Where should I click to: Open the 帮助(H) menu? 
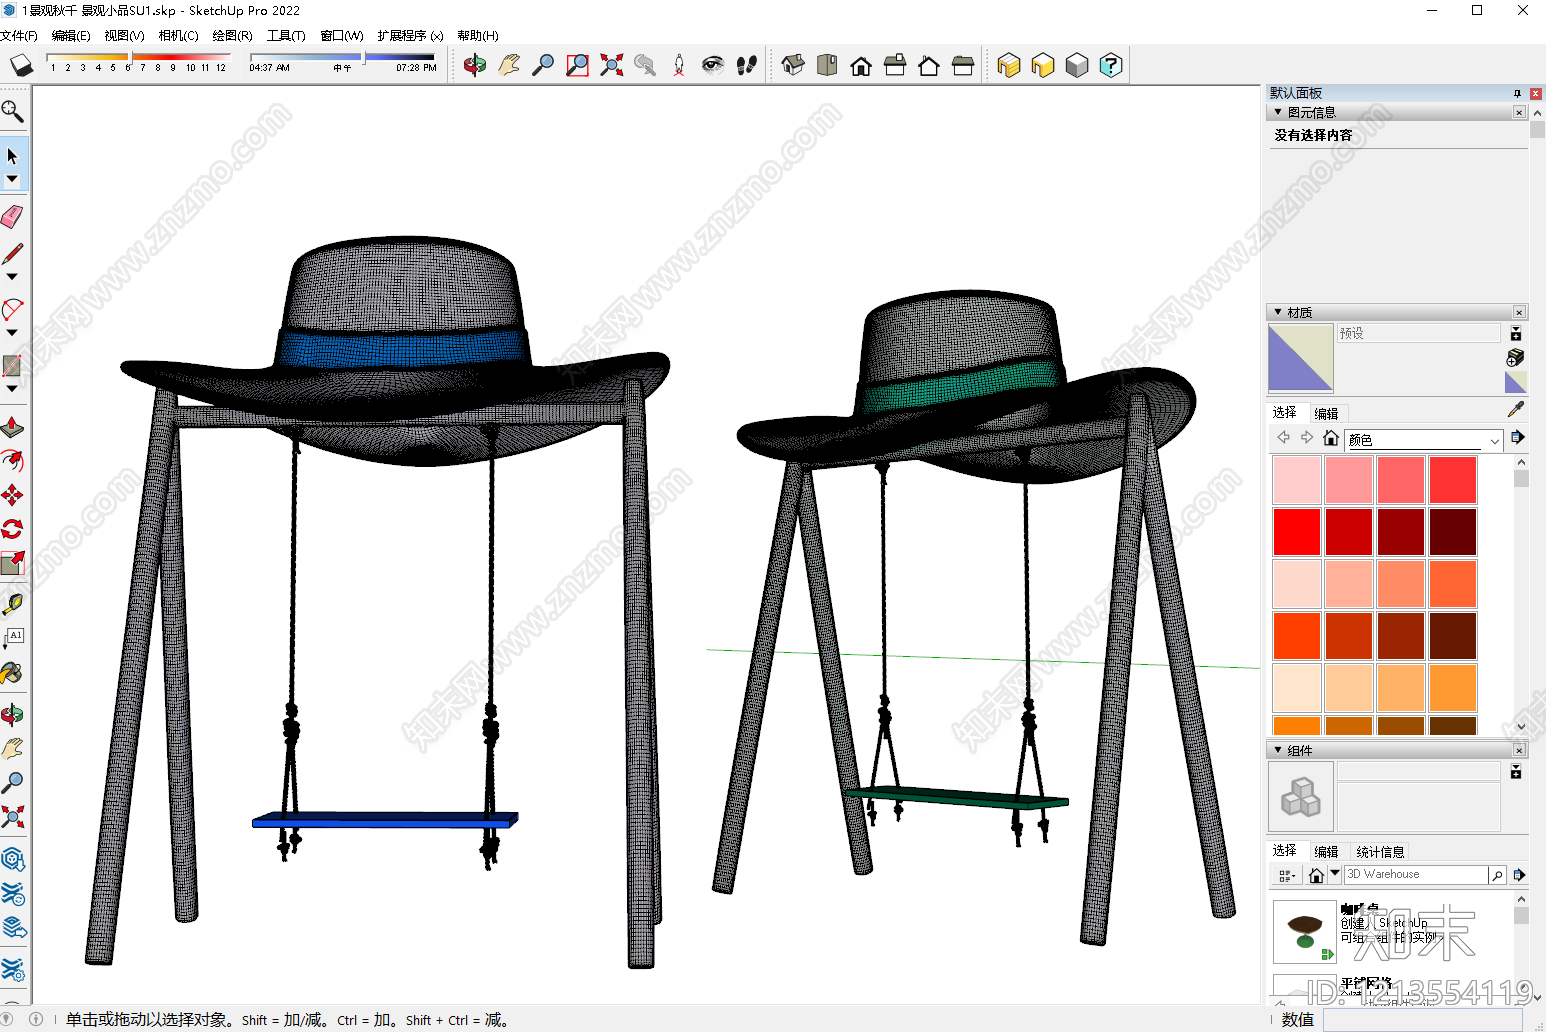pyautogui.click(x=478, y=35)
